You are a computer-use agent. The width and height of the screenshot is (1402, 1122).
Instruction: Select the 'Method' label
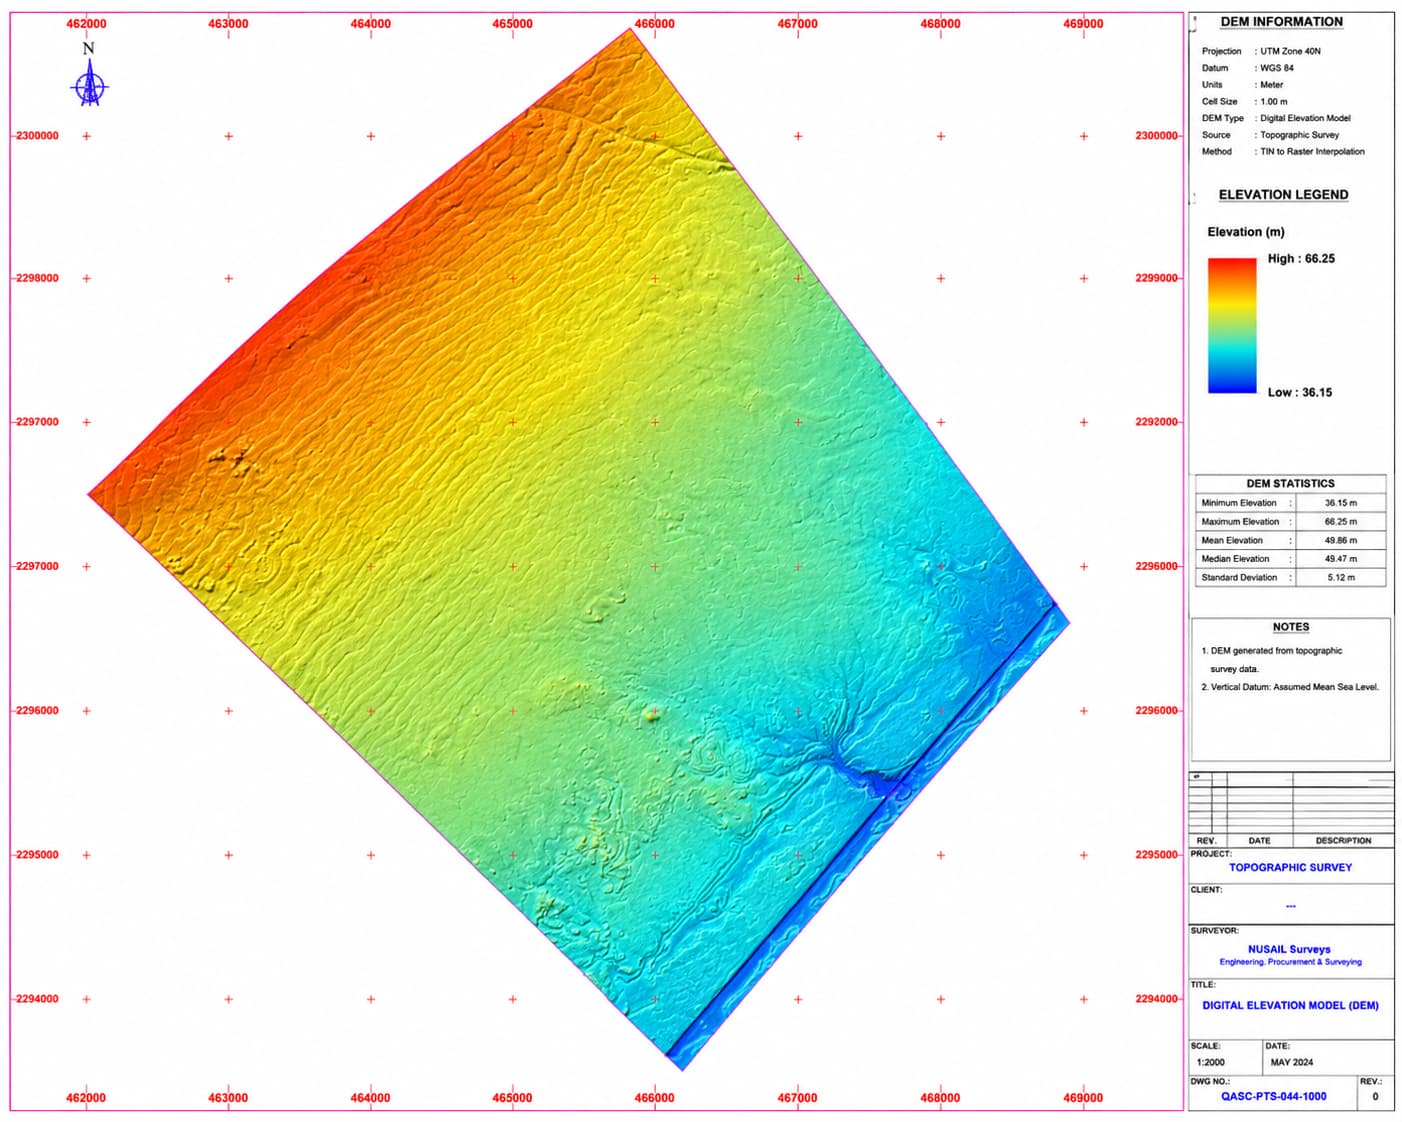pyautogui.click(x=1216, y=152)
